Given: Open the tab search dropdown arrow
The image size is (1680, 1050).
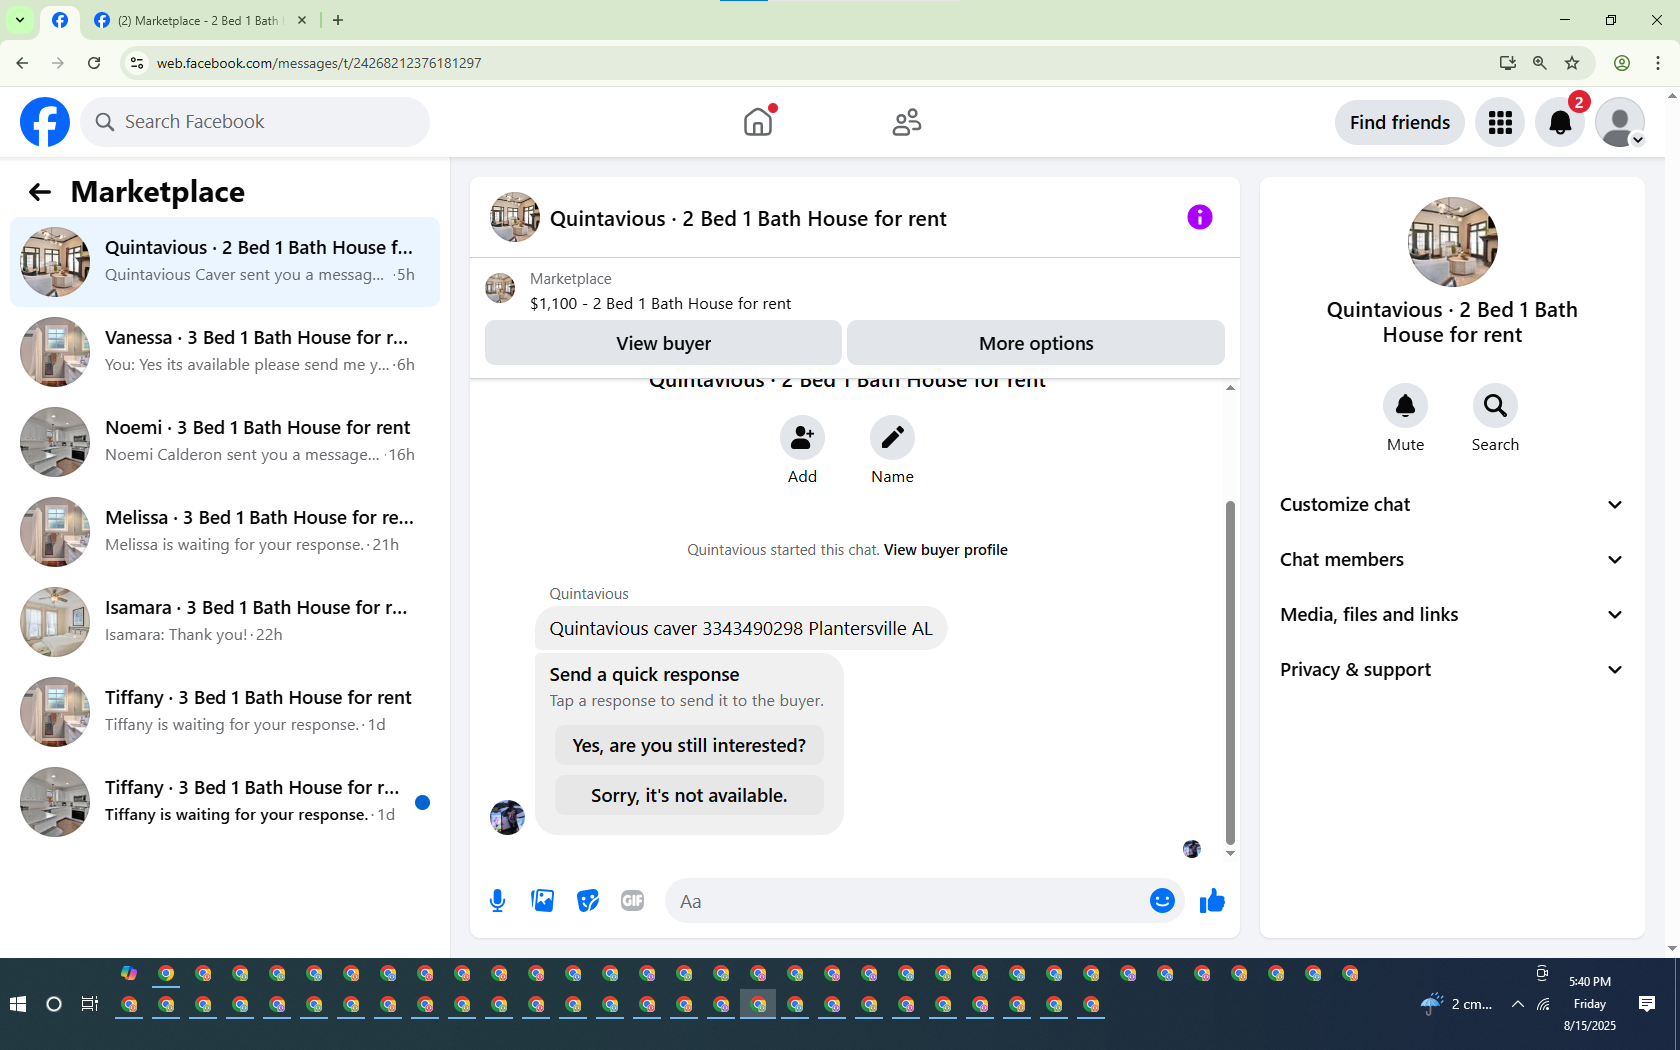Looking at the screenshot, I should pos(20,20).
